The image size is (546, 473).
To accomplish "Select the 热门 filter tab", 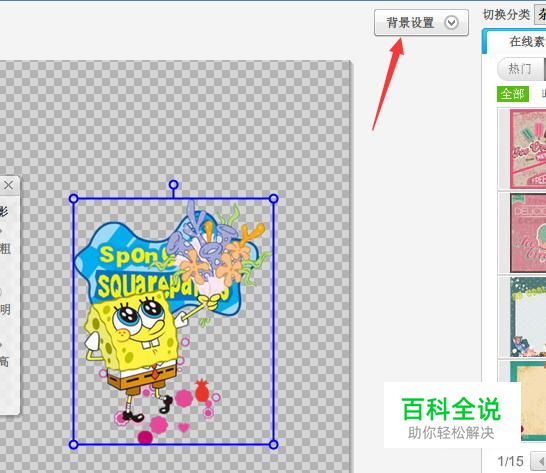I will click(520, 69).
